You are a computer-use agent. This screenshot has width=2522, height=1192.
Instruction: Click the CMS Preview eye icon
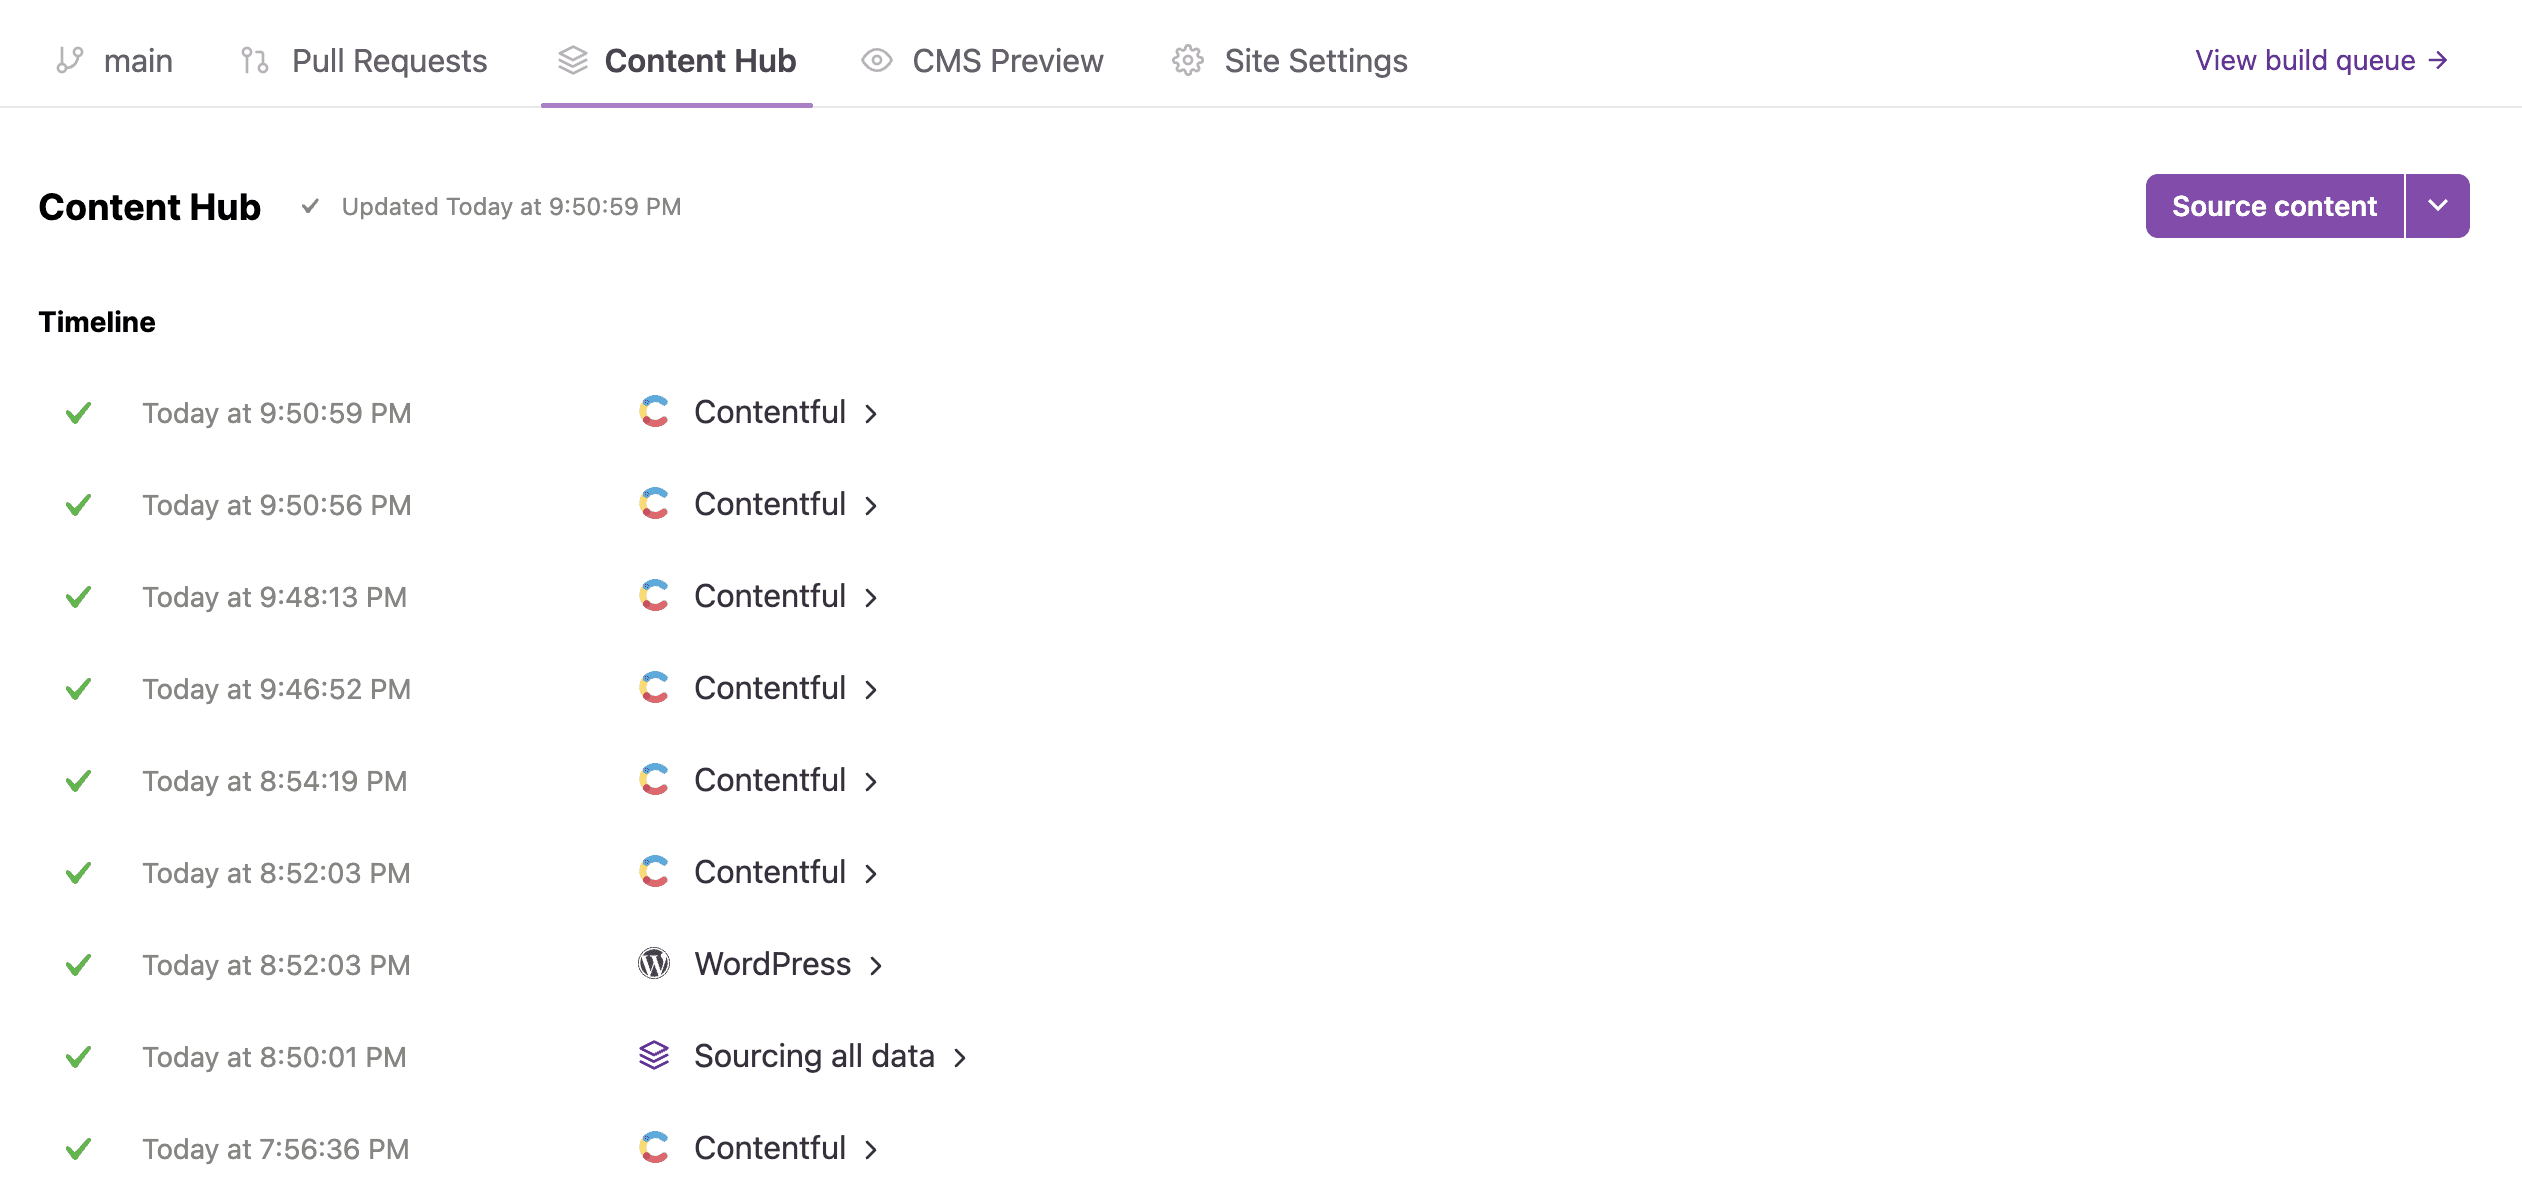[877, 61]
